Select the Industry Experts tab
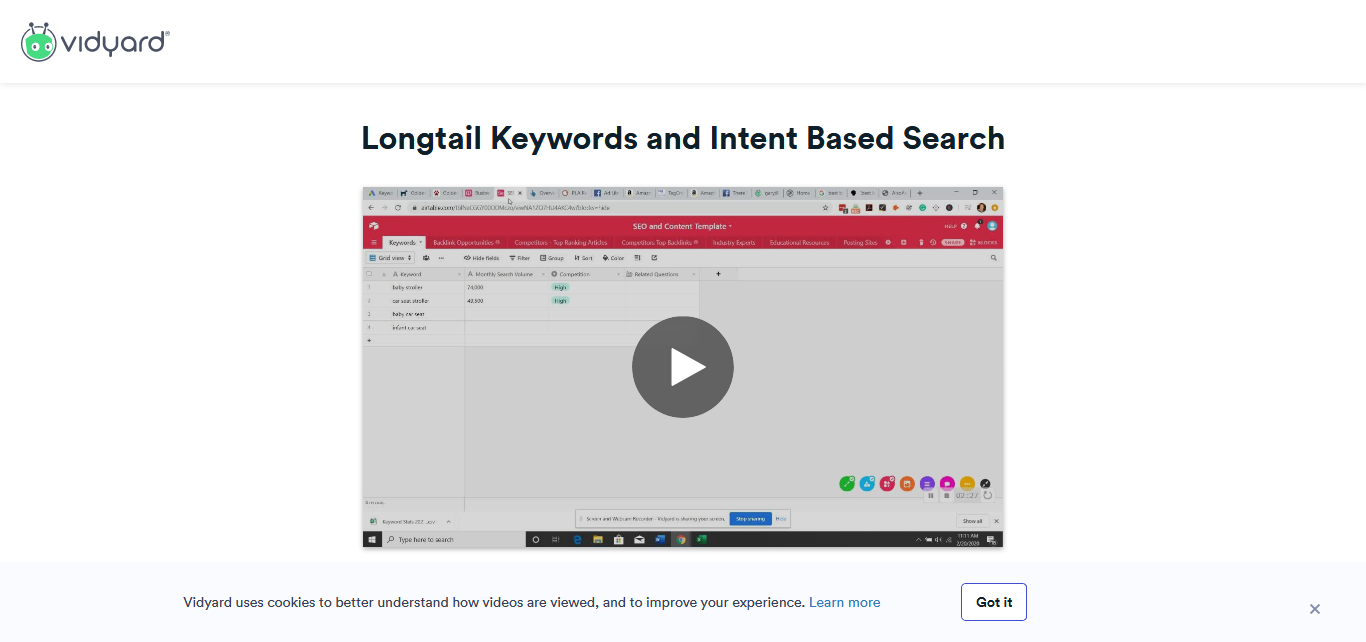The width and height of the screenshot is (1366, 642). point(734,242)
